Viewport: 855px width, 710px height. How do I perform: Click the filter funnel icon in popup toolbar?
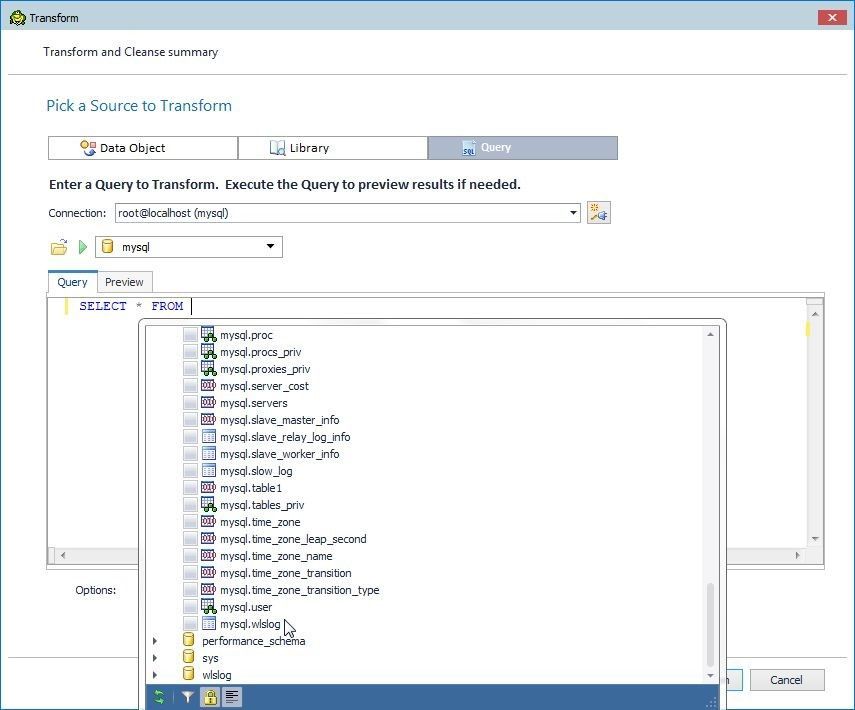coord(188,696)
